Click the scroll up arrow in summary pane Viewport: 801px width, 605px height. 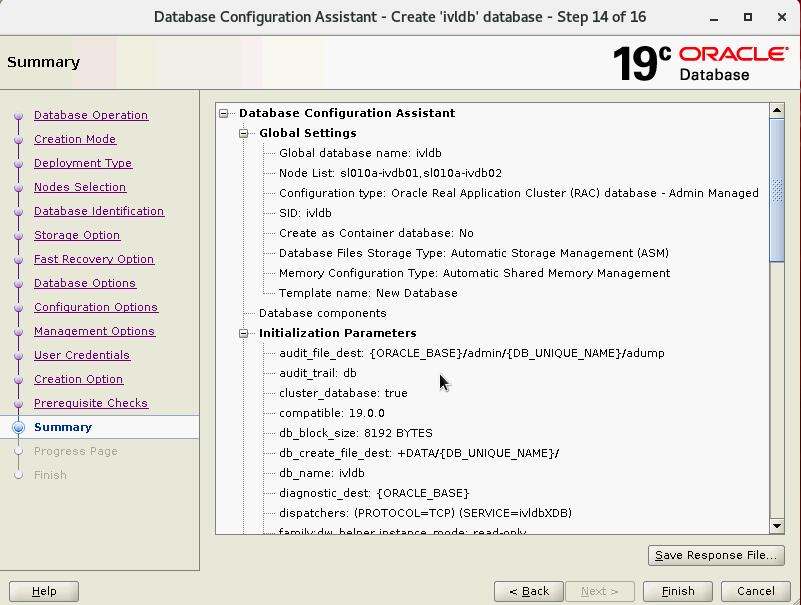[x=777, y=110]
